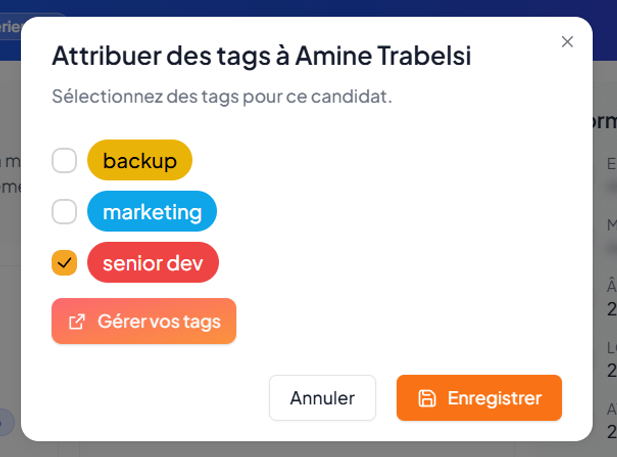This screenshot has width=617, height=457.
Task: Uncheck the senior dev checkbox
Action: pyautogui.click(x=64, y=263)
